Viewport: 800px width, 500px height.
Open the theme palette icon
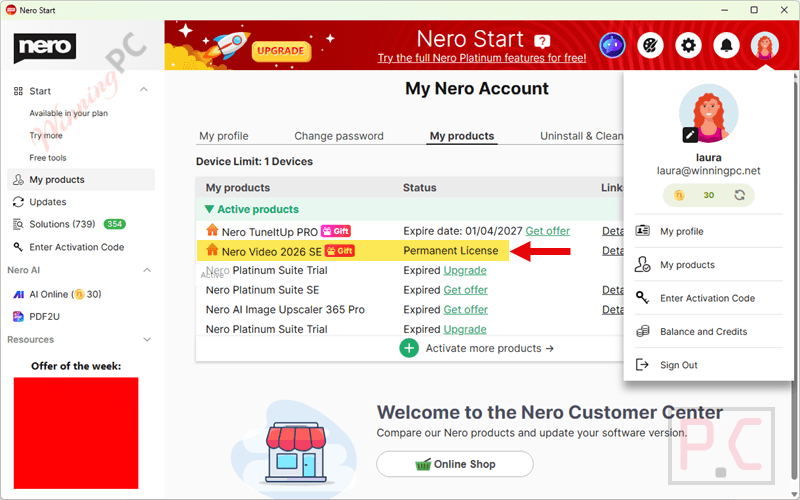pyautogui.click(x=650, y=45)
